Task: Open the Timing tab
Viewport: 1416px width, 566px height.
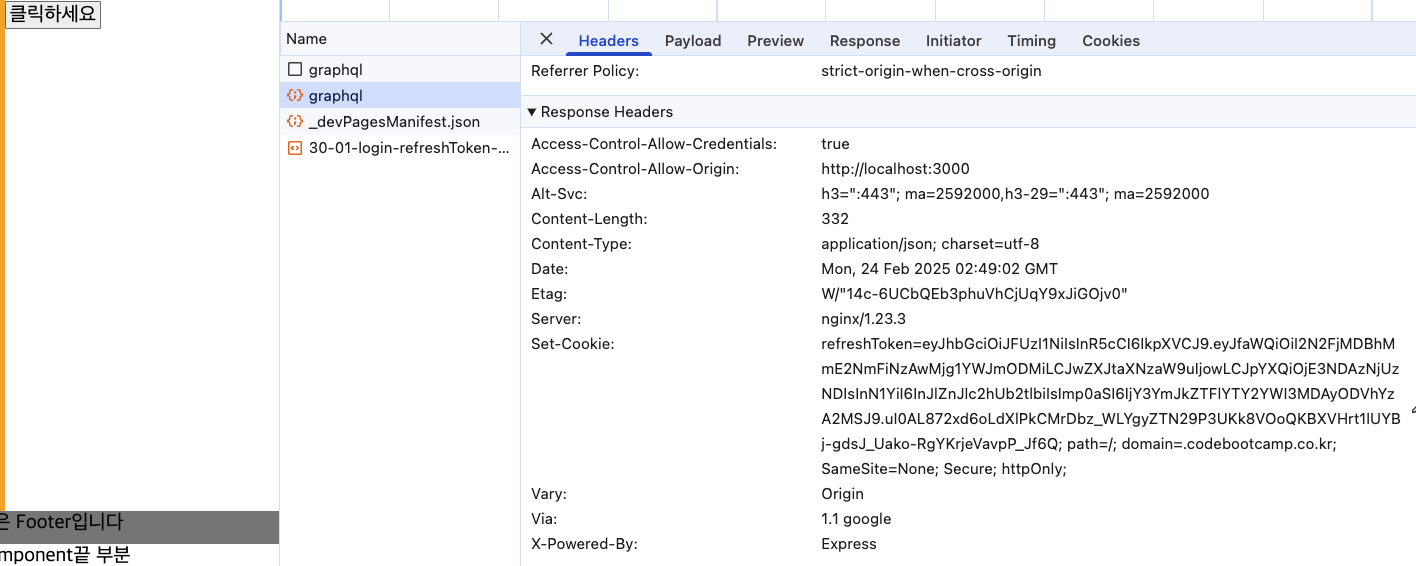Action: point(1032,41)
